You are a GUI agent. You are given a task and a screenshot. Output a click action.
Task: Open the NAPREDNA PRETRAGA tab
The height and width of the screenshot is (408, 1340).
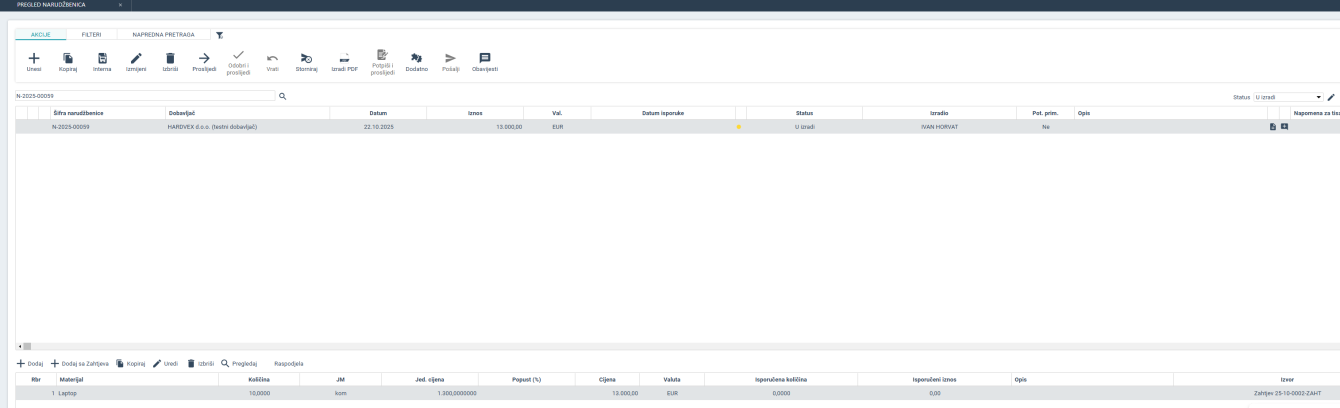pos(163,34)
